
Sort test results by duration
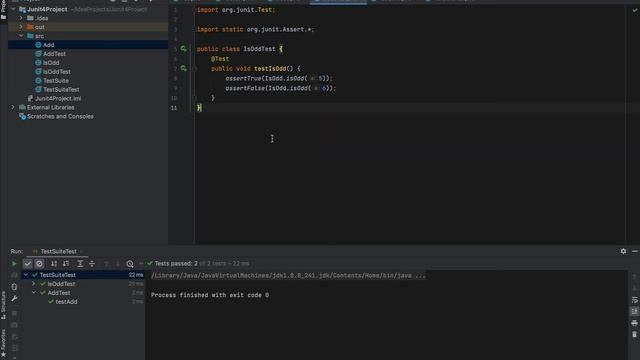click(66, 264)
